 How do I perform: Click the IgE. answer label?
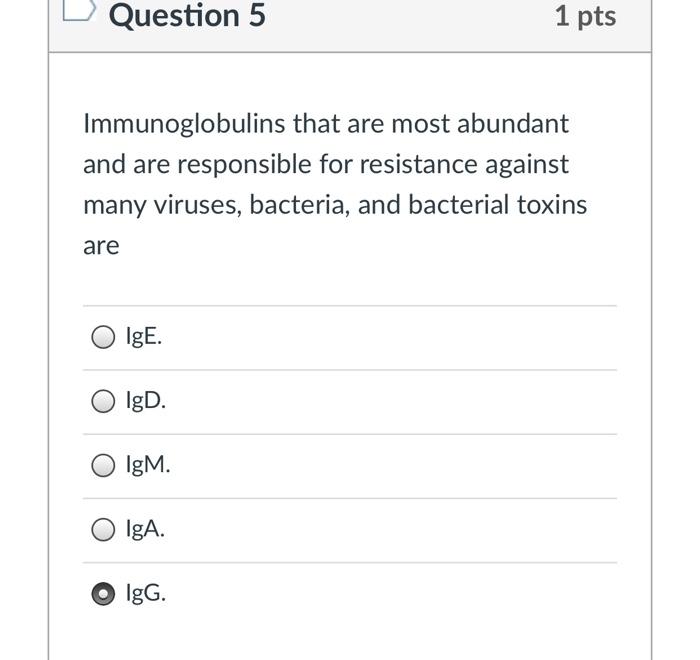point(144,337)
